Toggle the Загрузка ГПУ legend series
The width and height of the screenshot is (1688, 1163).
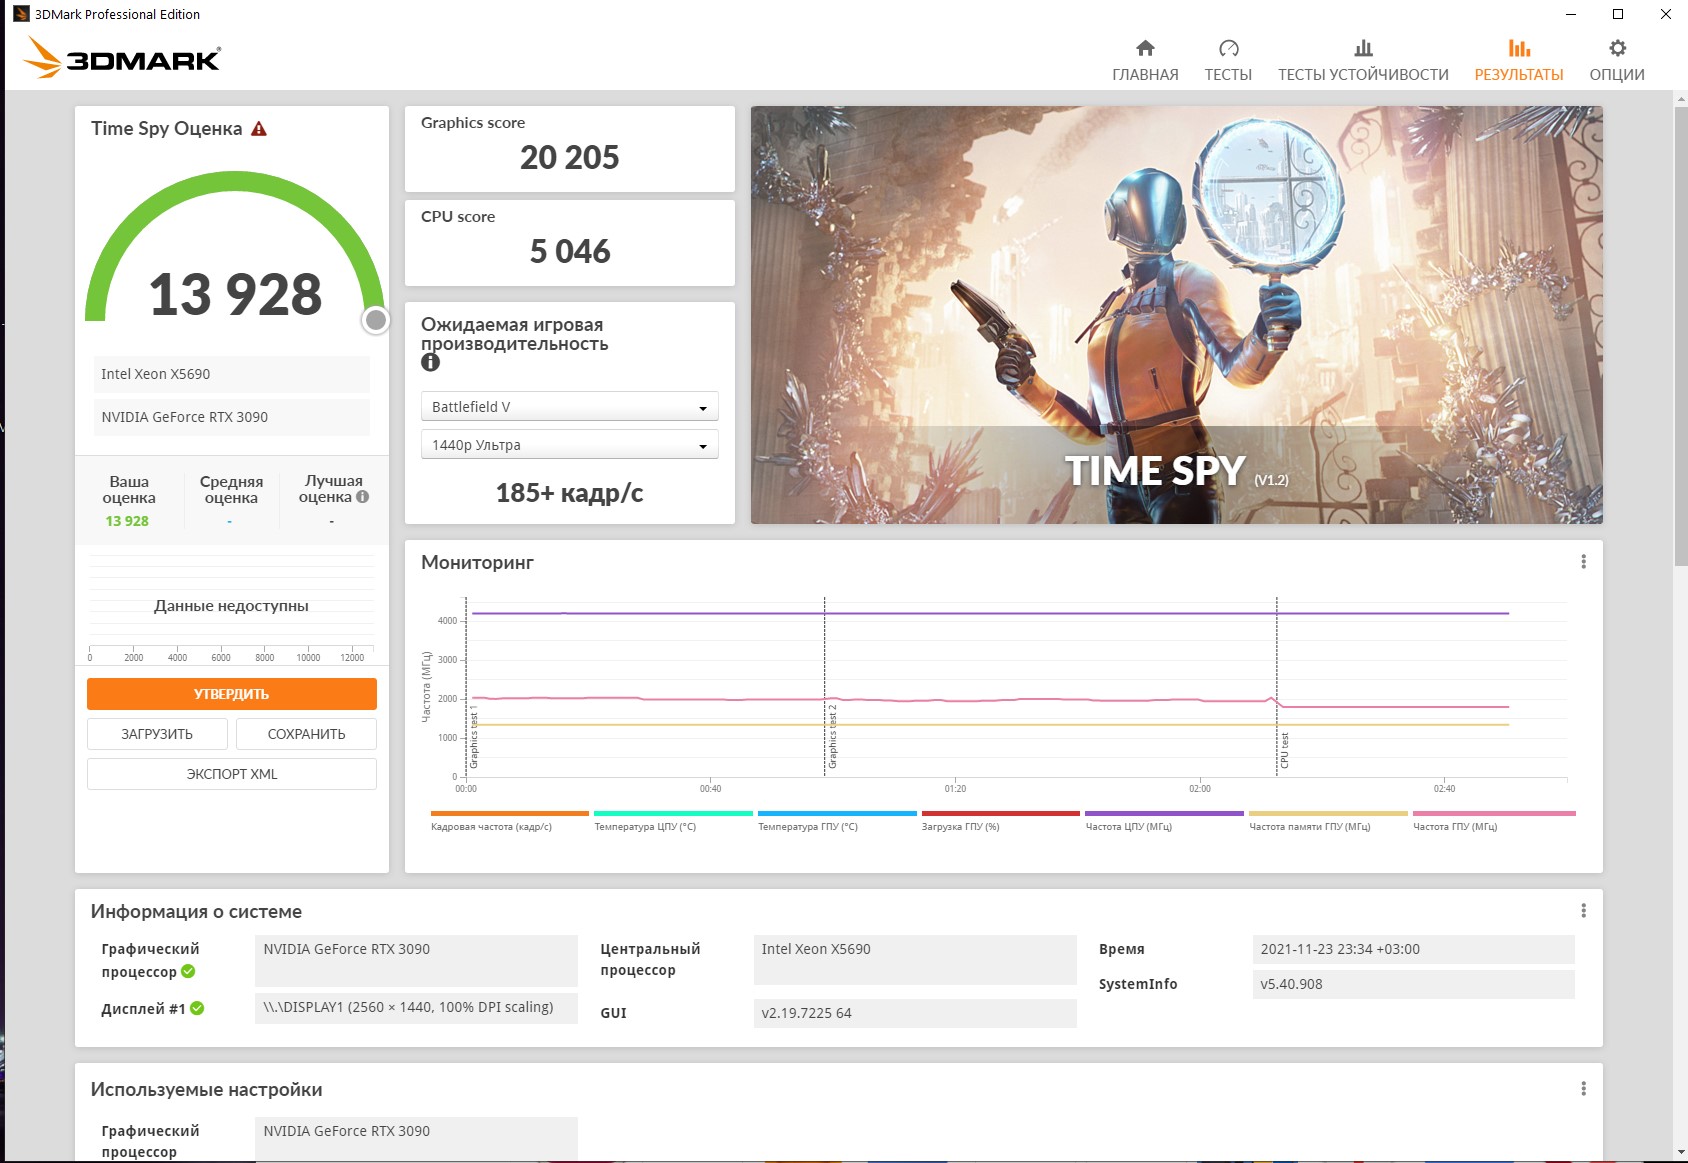(x=1000, y=821)
